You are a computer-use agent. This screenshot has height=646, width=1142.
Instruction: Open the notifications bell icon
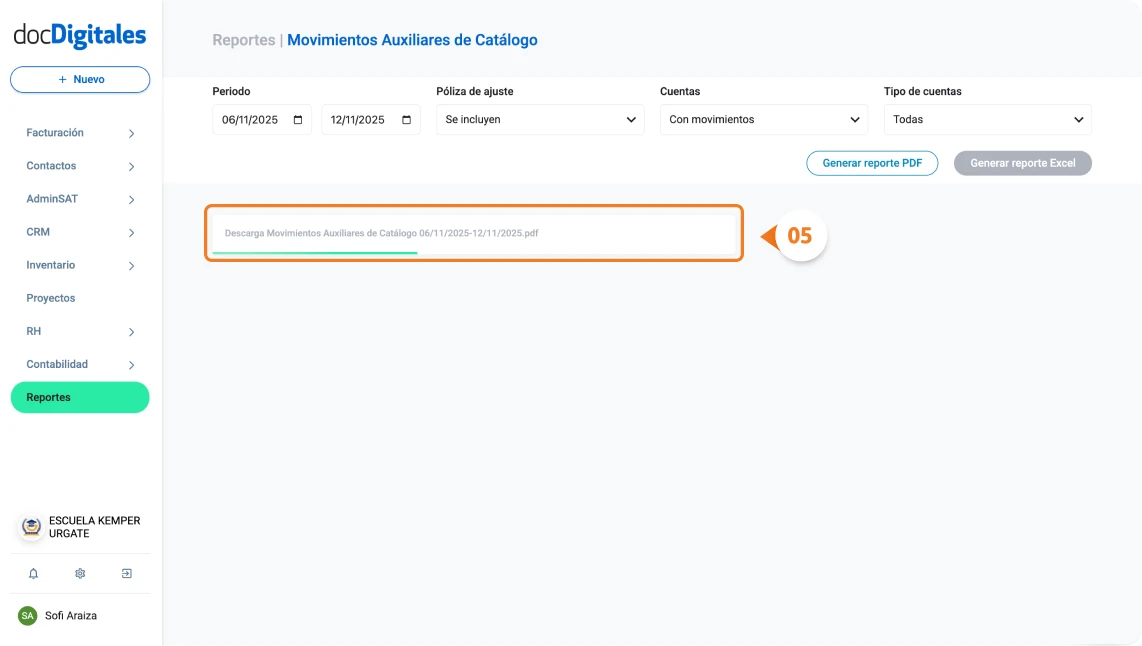click(x=34, y=573)
